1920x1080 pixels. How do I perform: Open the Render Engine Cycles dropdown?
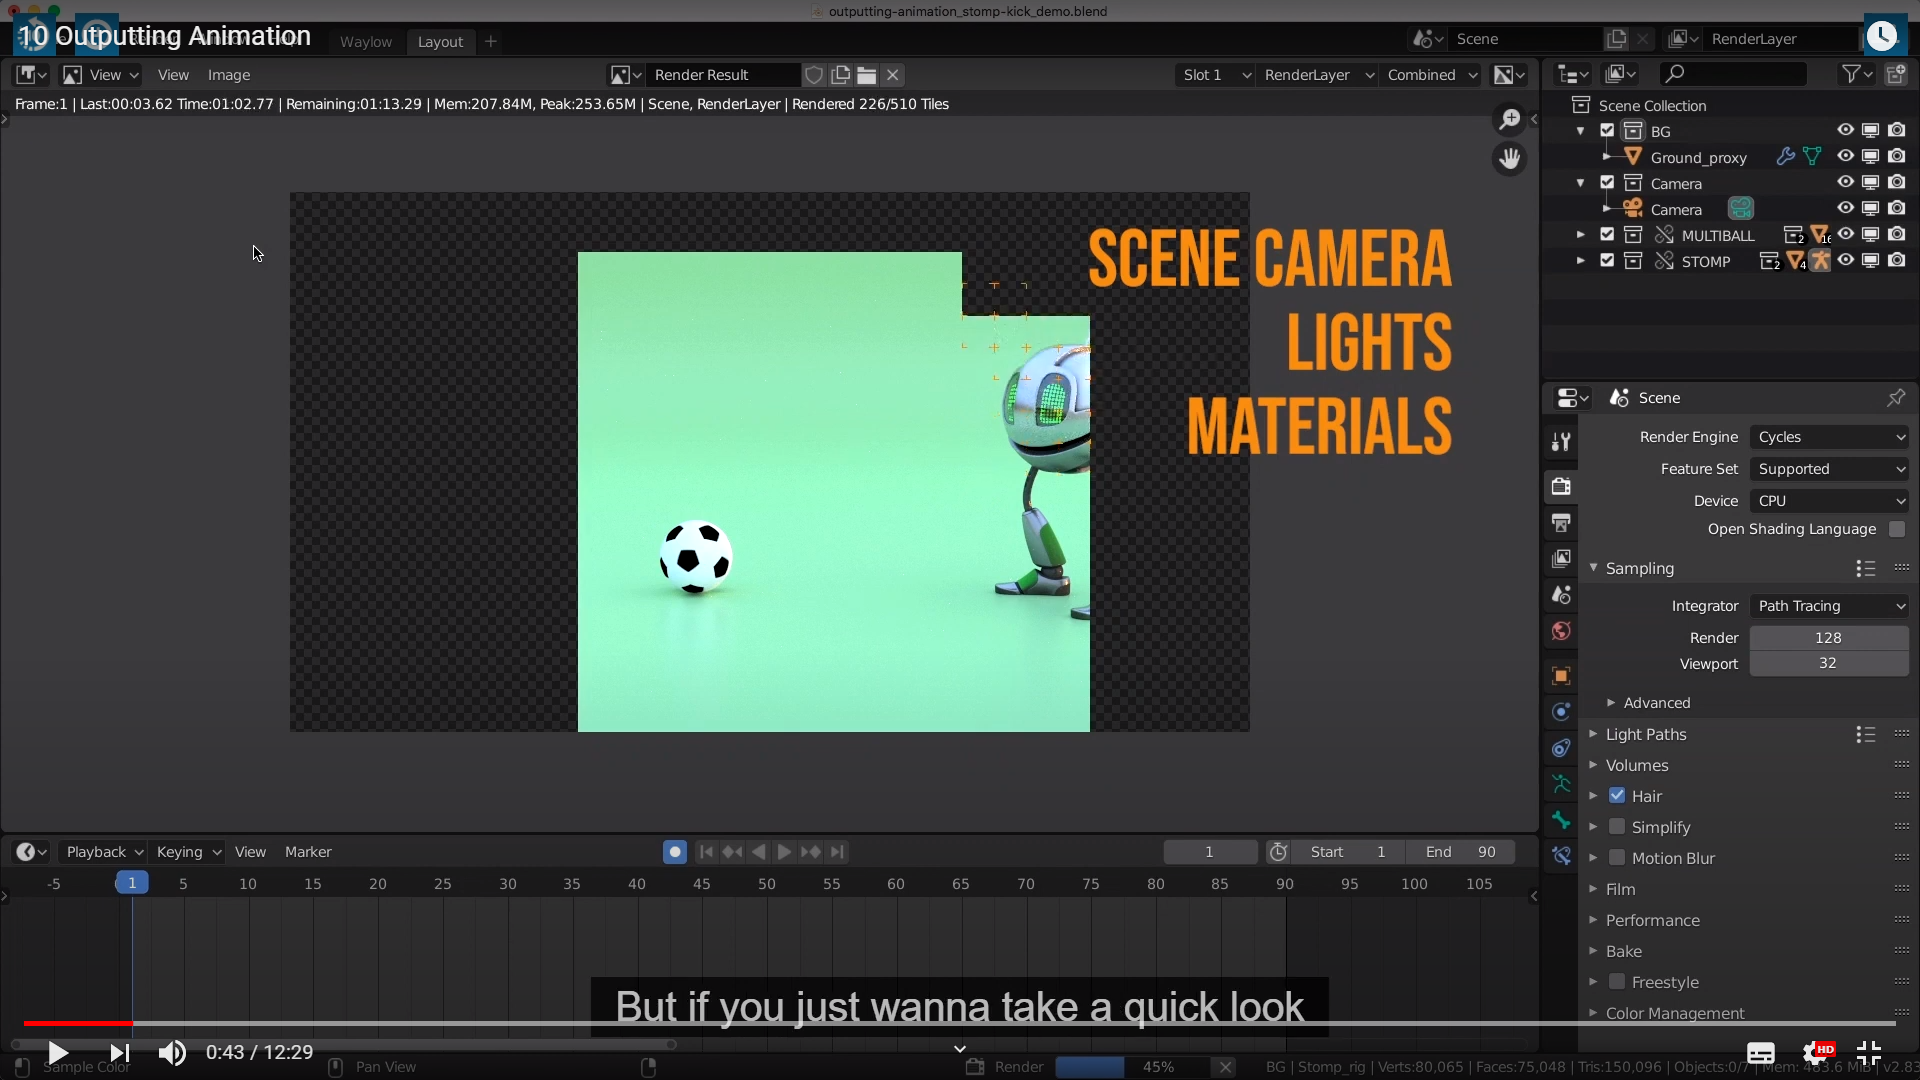point(1829,437)
